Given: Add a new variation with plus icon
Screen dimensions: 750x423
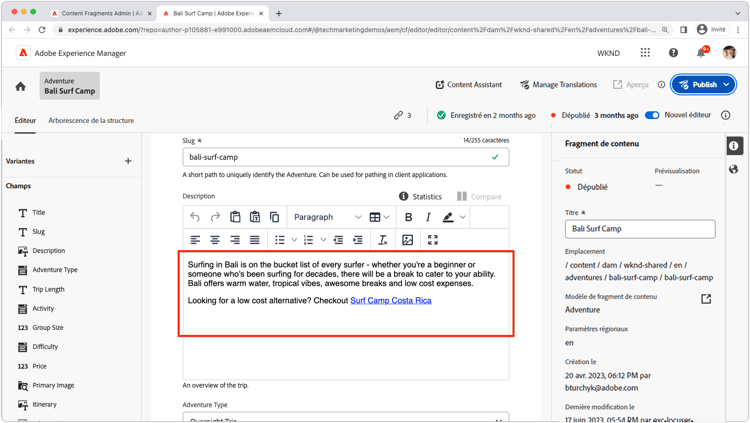Looking at the screenshot, I should pyautogui.click(x=128, y=161).
